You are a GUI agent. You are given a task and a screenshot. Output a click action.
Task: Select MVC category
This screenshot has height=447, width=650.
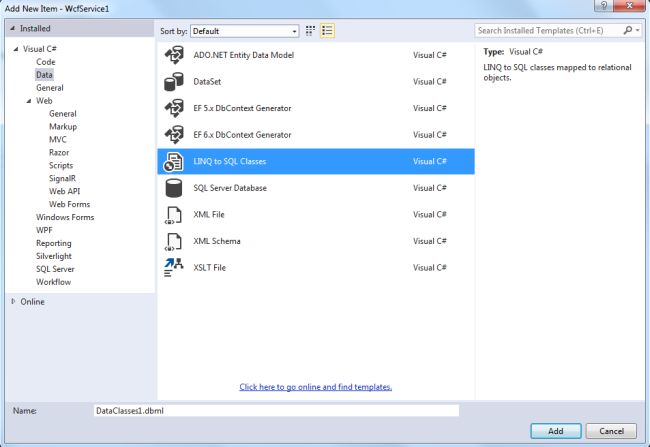[x=58, y=139]
